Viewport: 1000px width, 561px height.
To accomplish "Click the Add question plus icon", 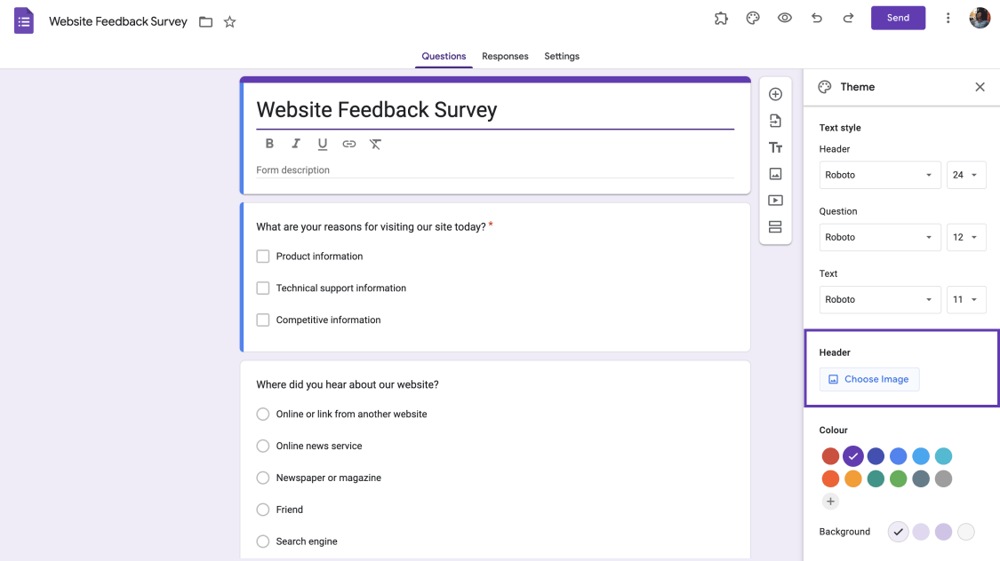I will [x=775, y=94].
